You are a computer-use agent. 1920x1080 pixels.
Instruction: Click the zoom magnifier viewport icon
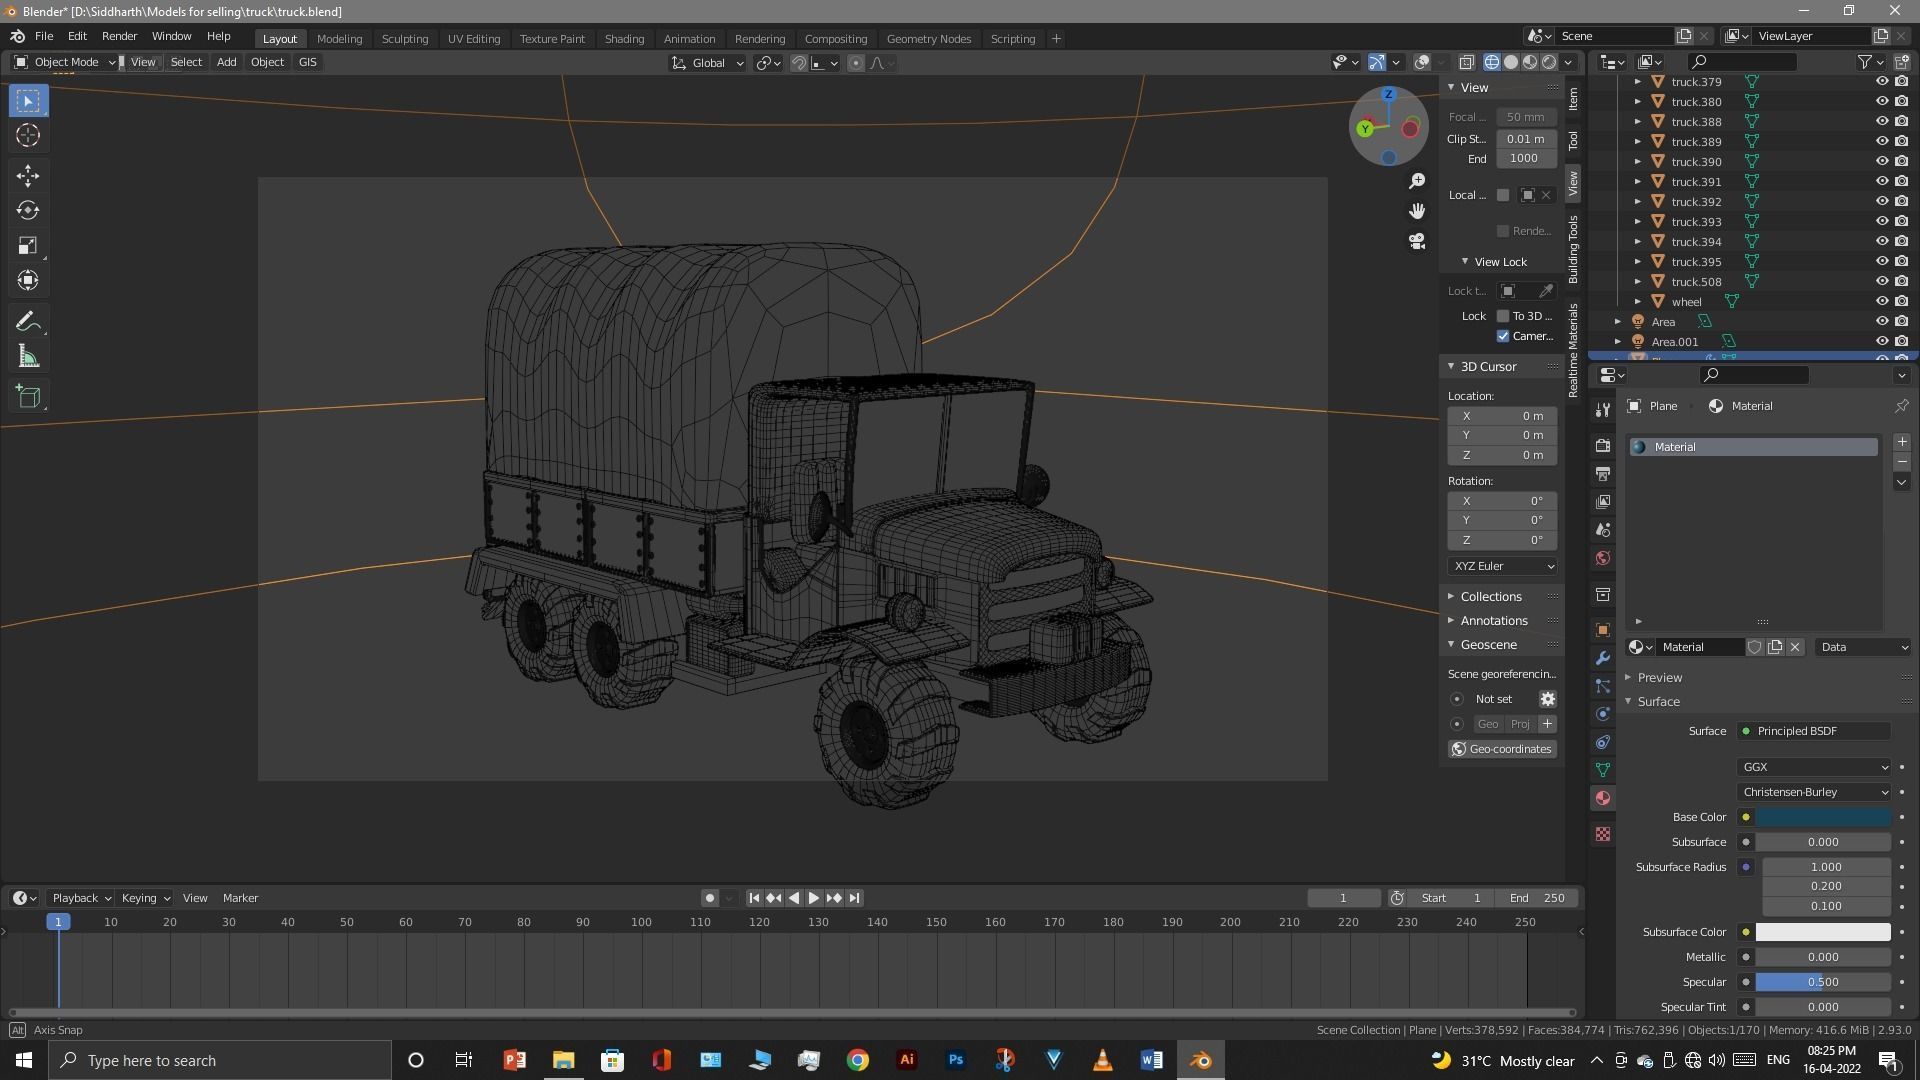coord(1417,181)
